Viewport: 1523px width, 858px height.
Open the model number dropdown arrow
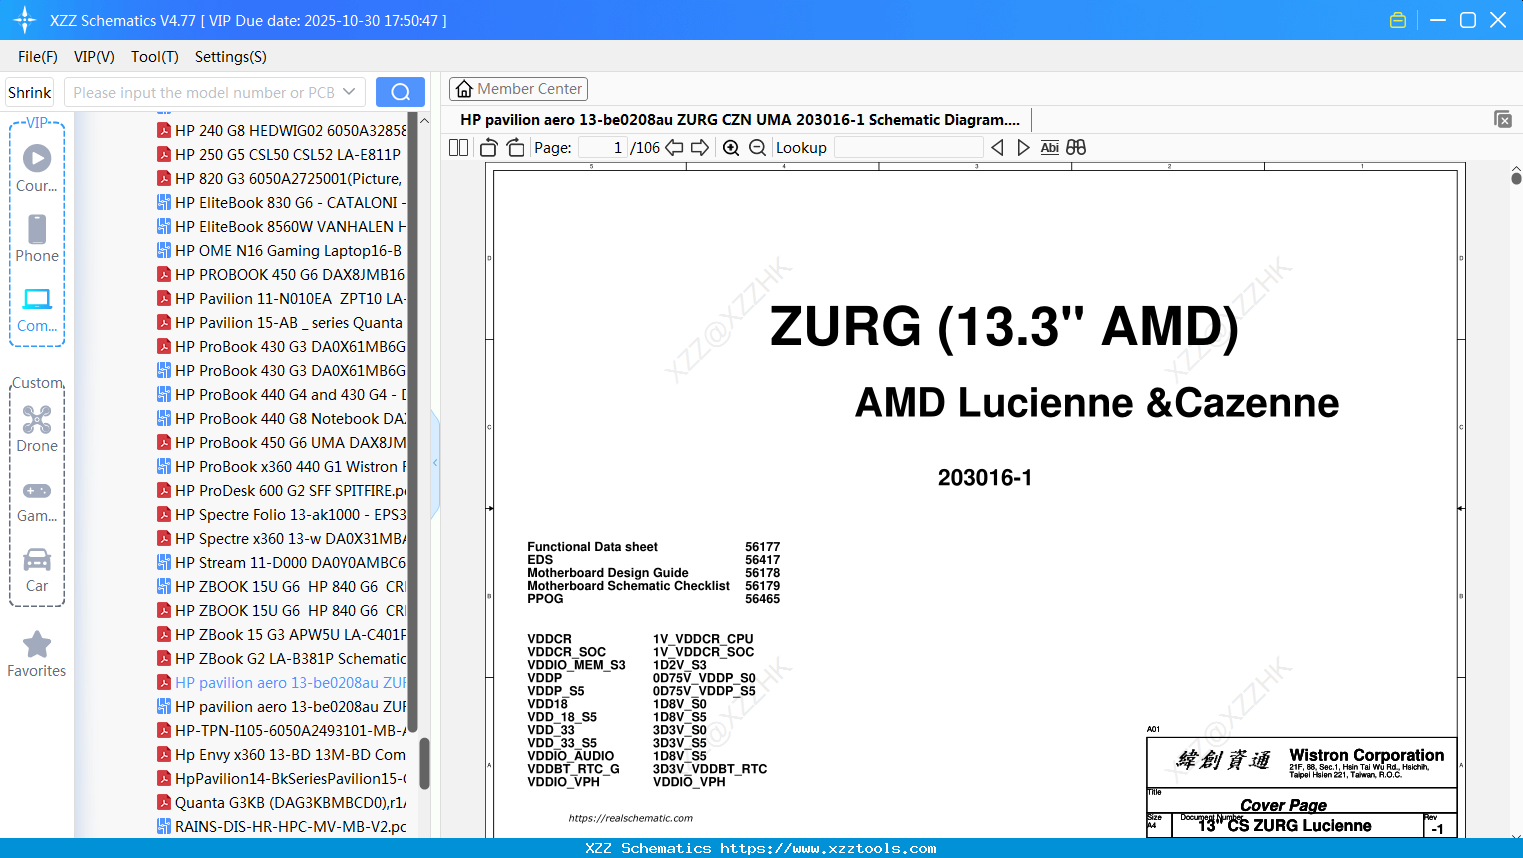[x=349, y=92]
